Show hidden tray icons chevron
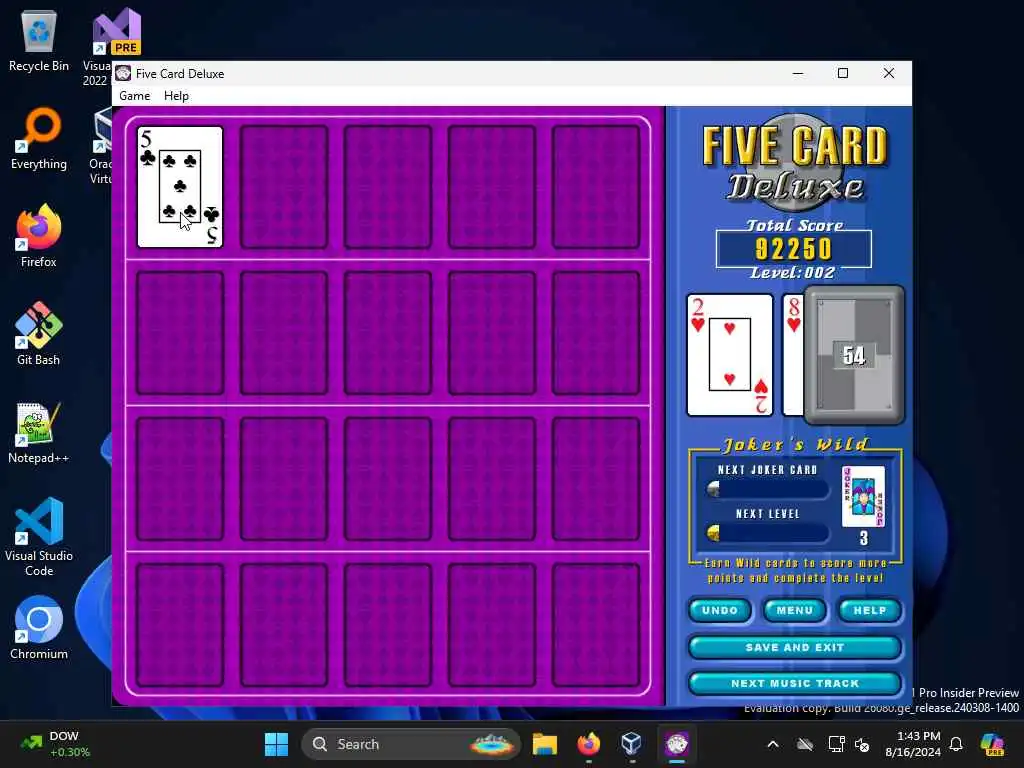1024x768 pixels. point(773,744)
